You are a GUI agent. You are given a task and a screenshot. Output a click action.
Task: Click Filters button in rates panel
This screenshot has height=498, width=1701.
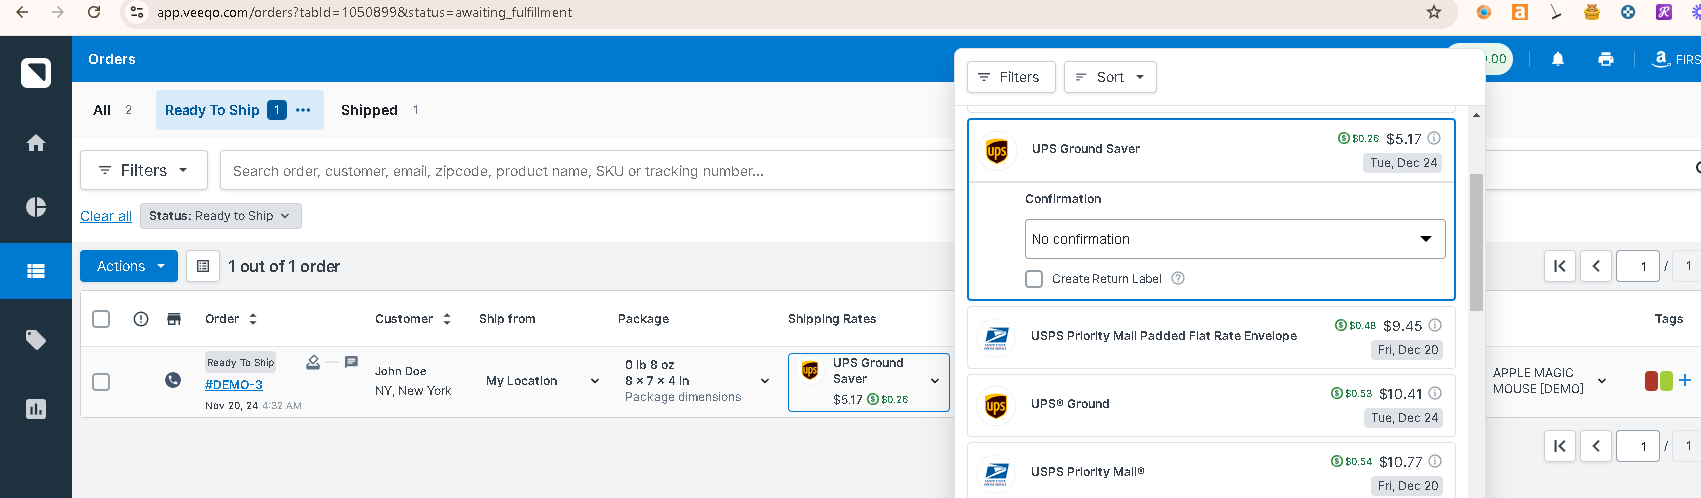coord(1011,77)
